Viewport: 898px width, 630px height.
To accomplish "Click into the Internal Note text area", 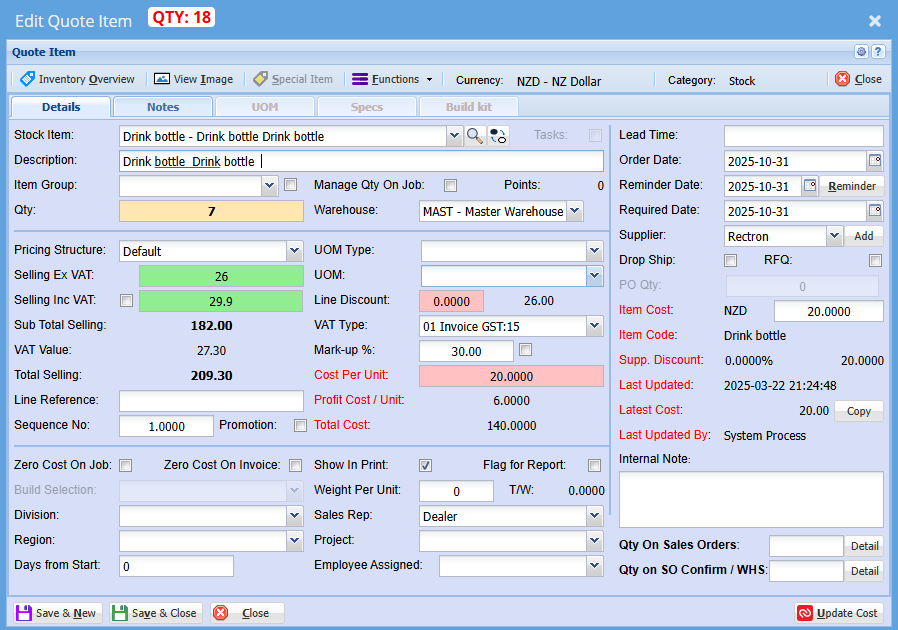I will tap(751, 499).
